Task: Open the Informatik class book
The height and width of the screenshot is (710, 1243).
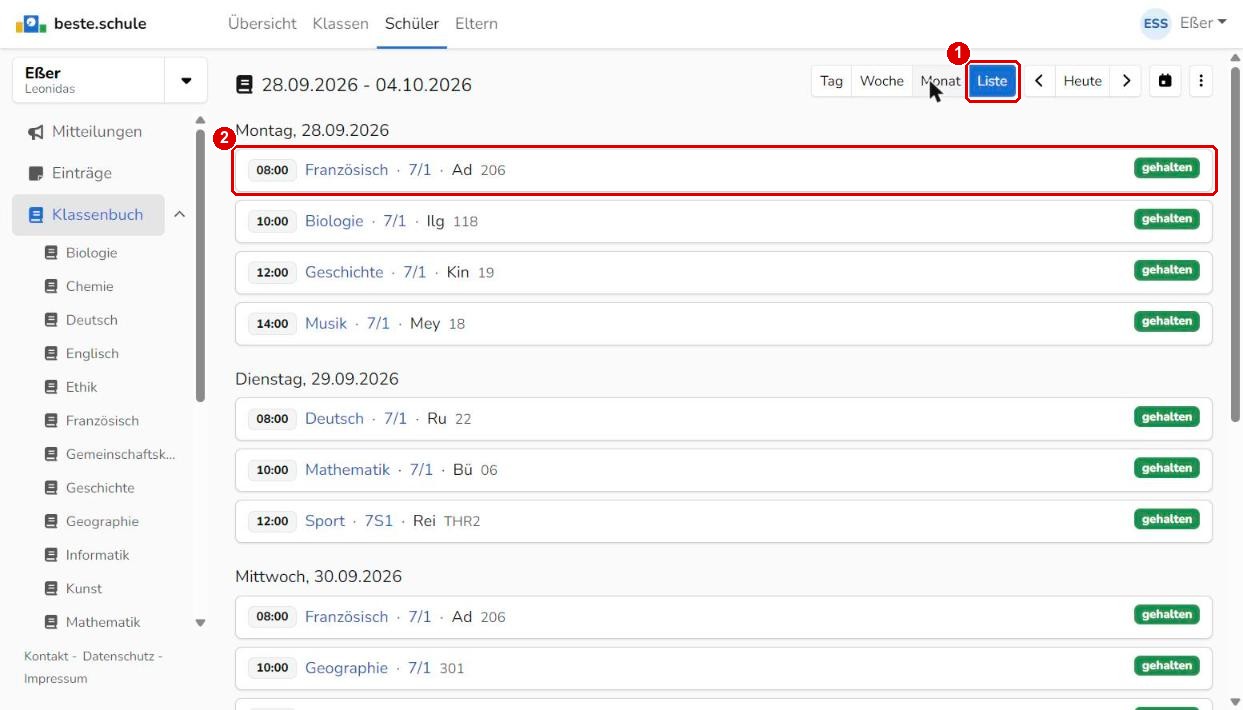Action: pos(97,555)
